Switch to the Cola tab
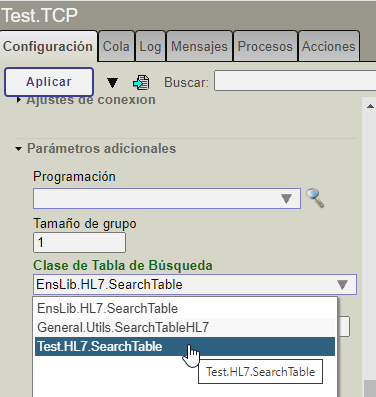The image size is (376, 397). [x=116, y=46]
